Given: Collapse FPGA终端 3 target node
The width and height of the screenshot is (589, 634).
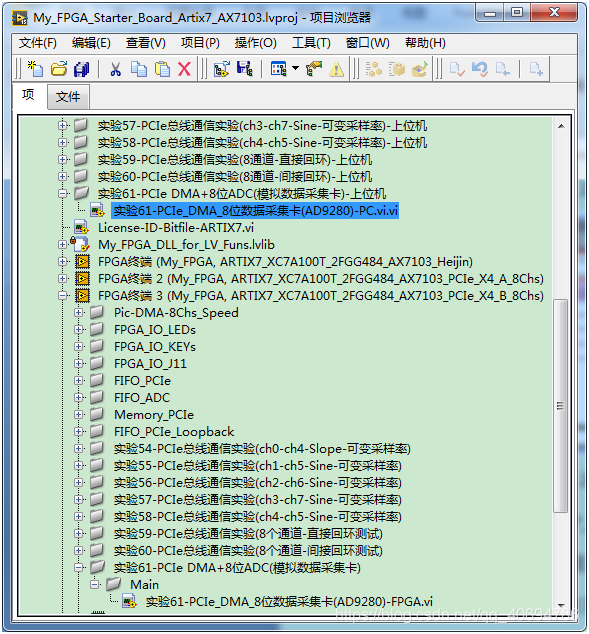Looking at the screenshot, I should click(x=62, y=296).
